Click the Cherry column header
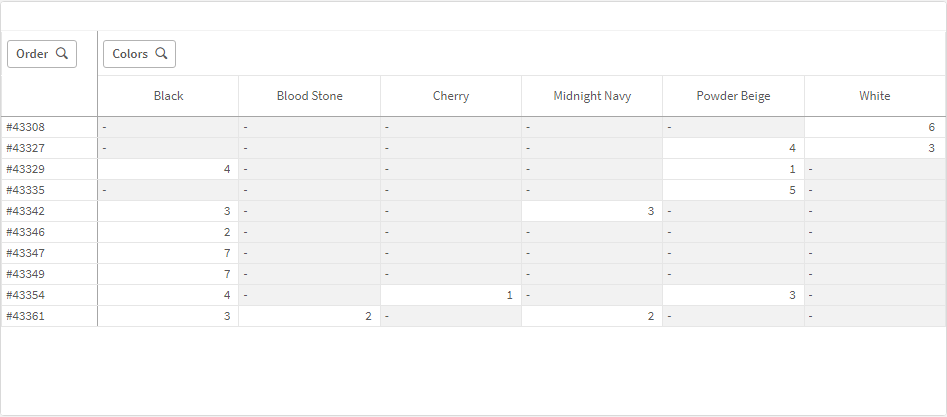947x417 pixels. tap(451, 96)
